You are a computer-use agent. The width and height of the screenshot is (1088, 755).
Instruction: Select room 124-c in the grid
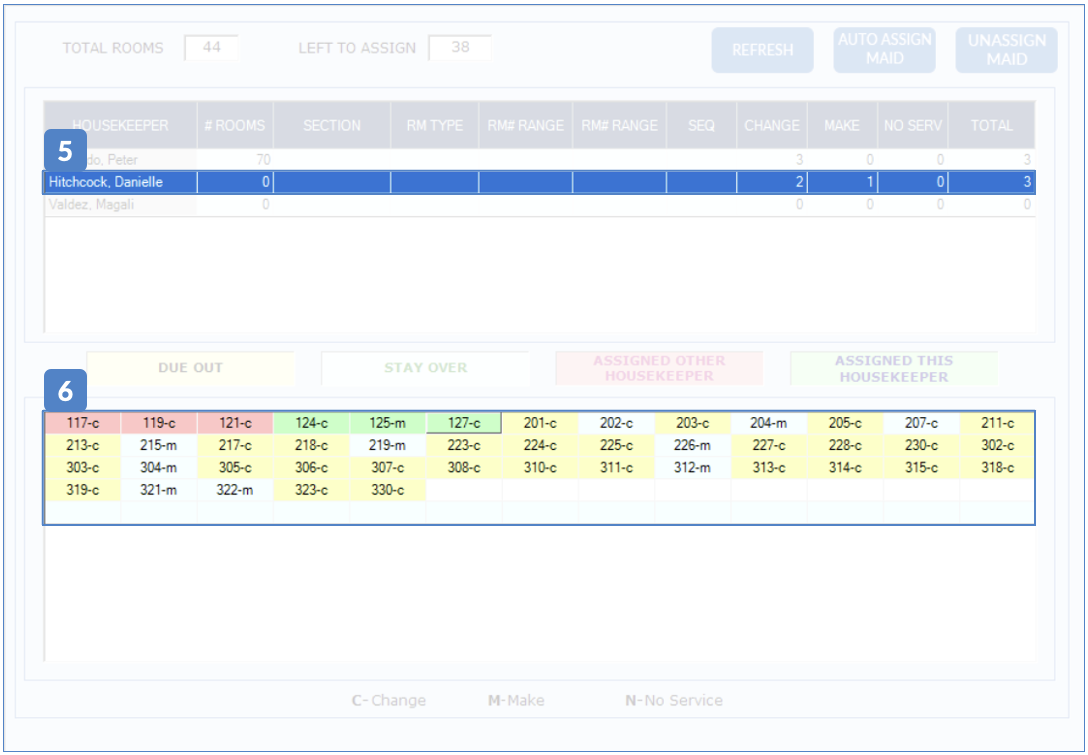pos(311,424)
